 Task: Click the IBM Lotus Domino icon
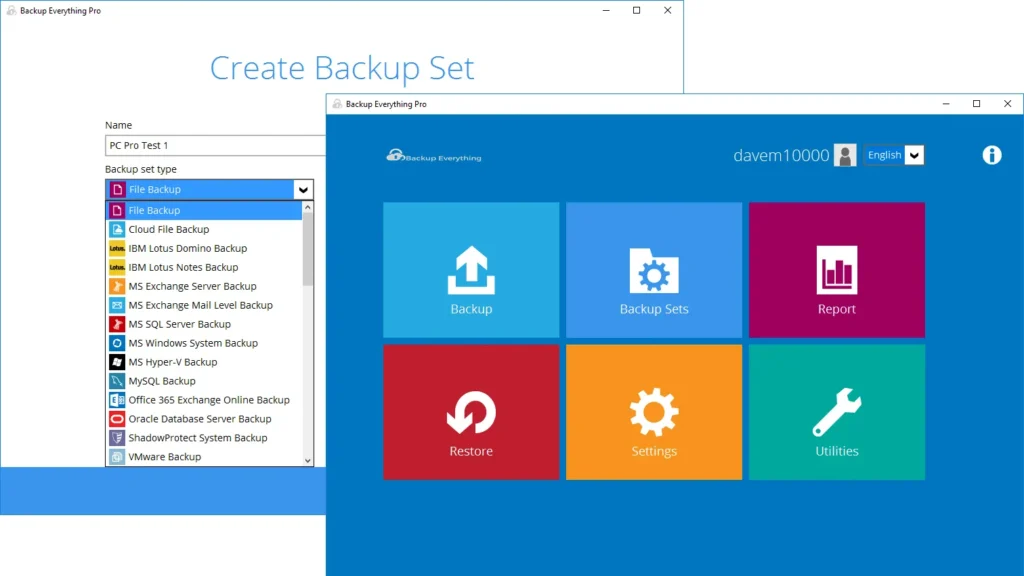(x=117, y=248)
